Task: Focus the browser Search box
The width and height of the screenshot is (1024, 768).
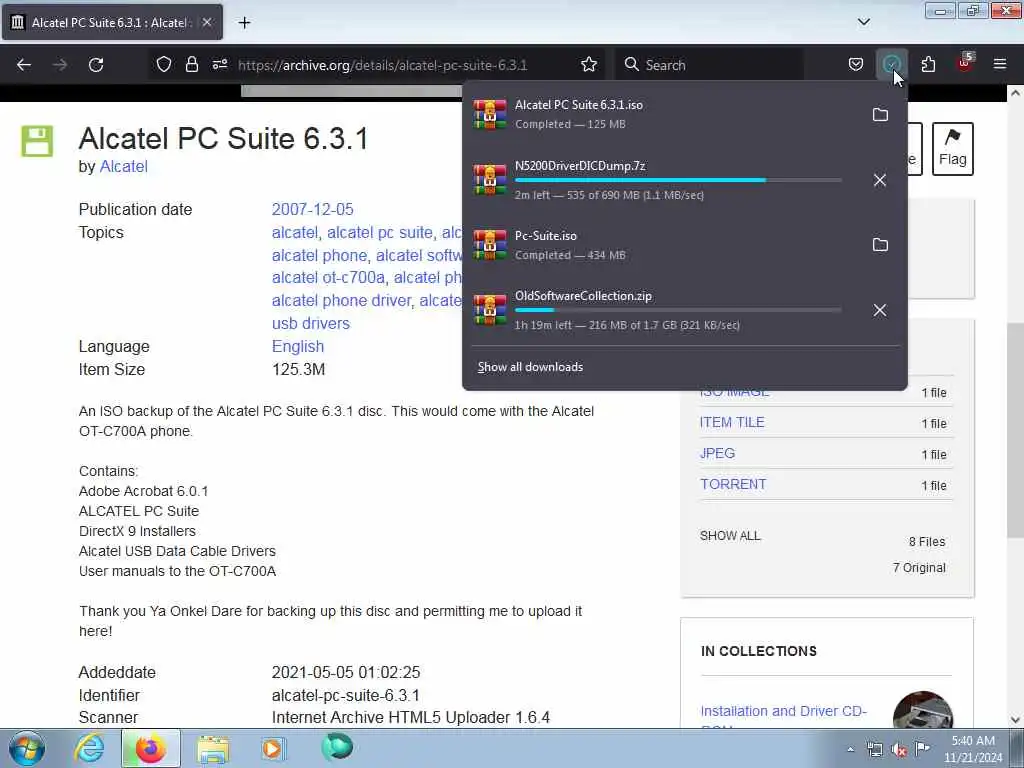Action: 710,65
